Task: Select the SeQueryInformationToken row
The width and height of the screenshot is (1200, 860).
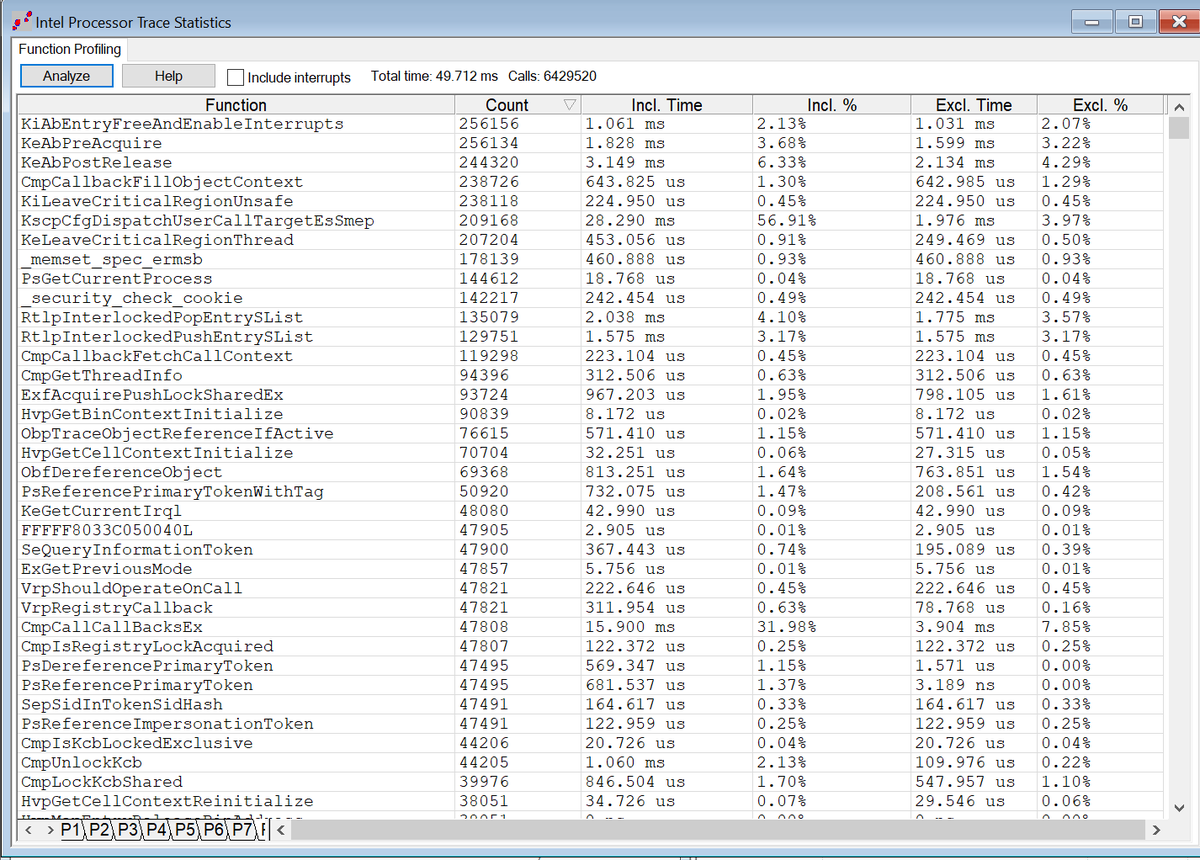Action: click(x=592, y=550)
